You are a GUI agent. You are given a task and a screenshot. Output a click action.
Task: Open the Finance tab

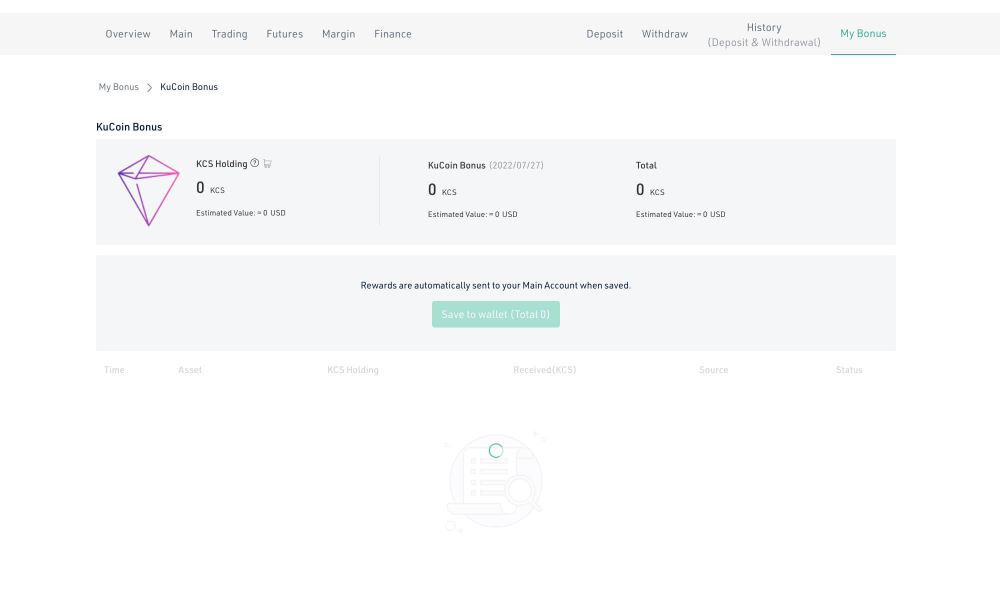[x=393, y=34]
